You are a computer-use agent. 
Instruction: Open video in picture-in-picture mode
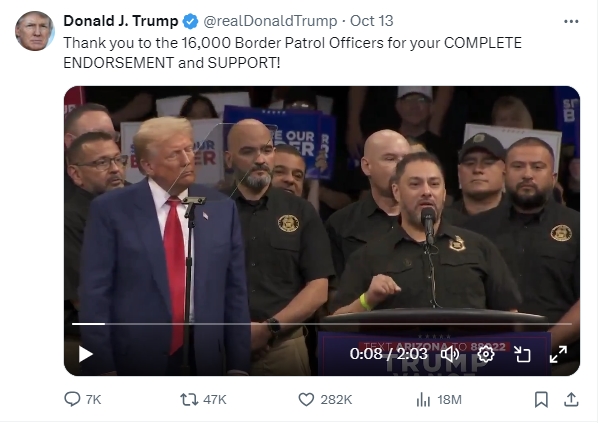tap(522, 354)
